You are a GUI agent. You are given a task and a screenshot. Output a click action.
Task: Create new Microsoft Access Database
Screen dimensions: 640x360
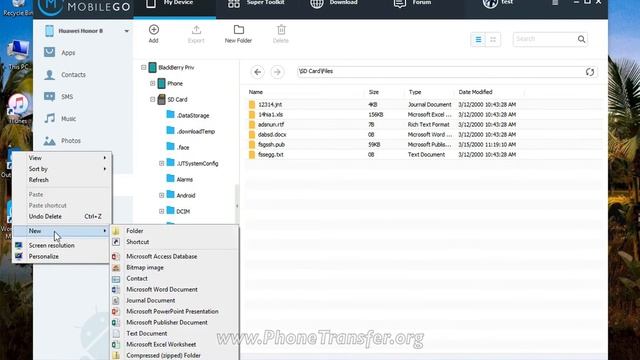174,257
